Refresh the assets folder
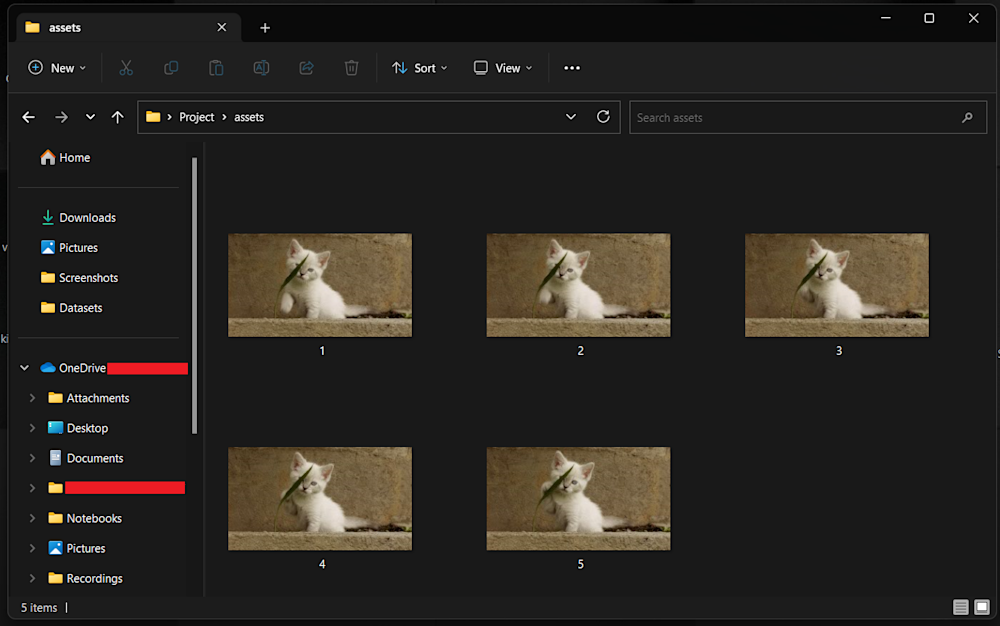The image size is (1000, 626). pyautogui.click(x=603, y=117)
